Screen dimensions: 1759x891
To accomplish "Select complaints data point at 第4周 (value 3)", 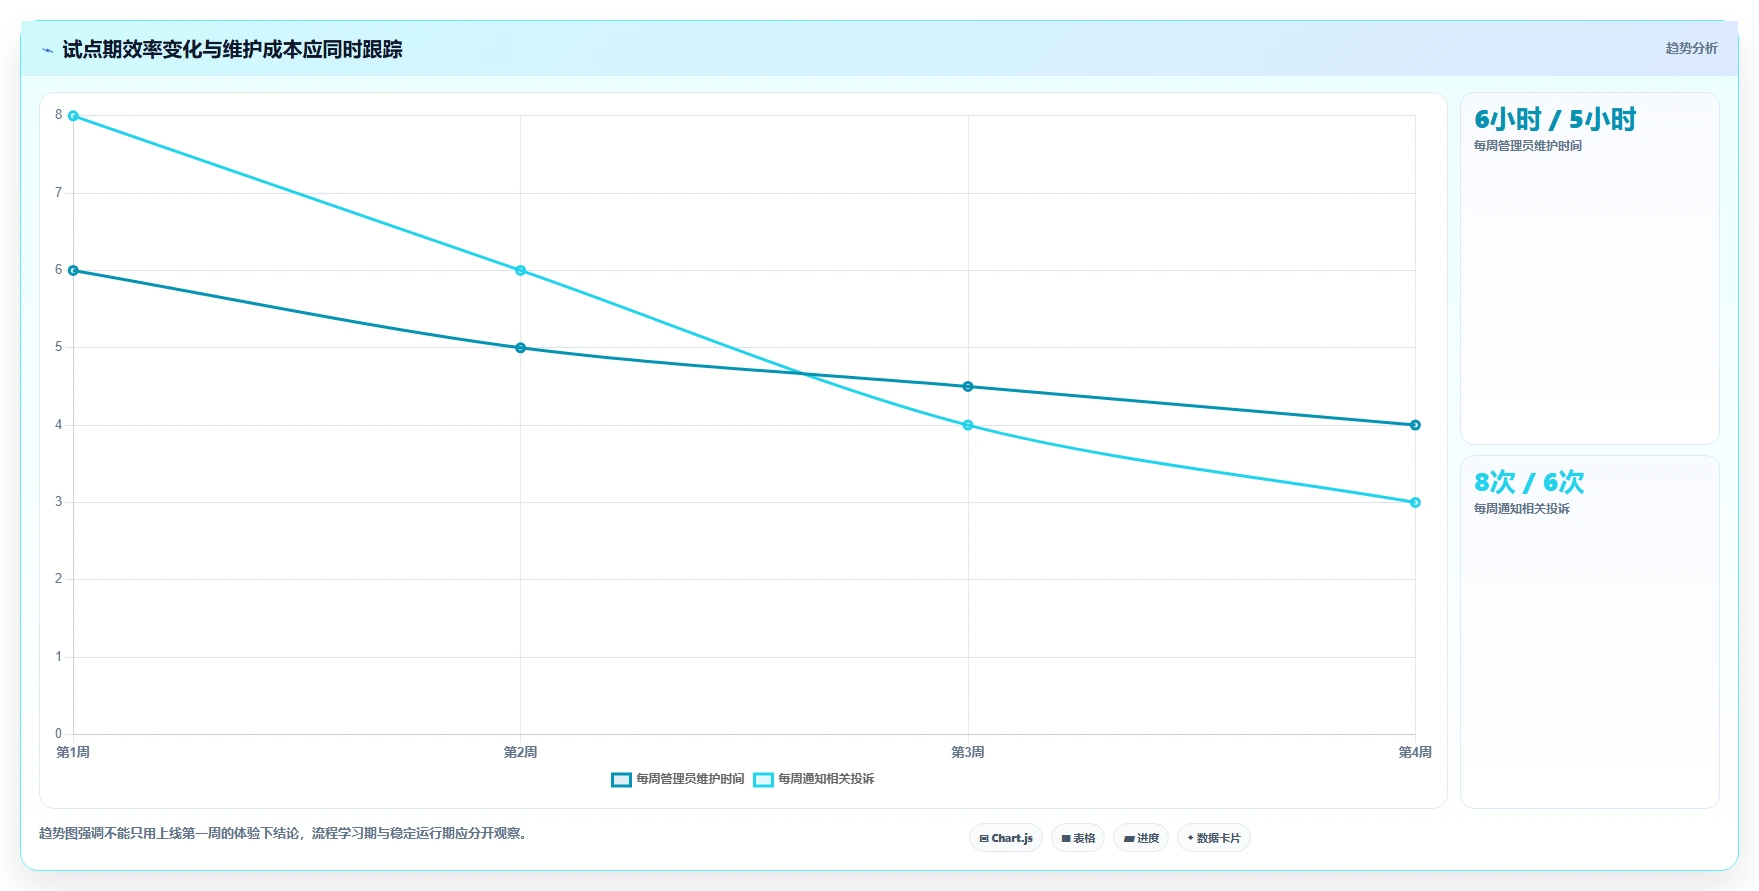I will click(x=1415, y=503).
